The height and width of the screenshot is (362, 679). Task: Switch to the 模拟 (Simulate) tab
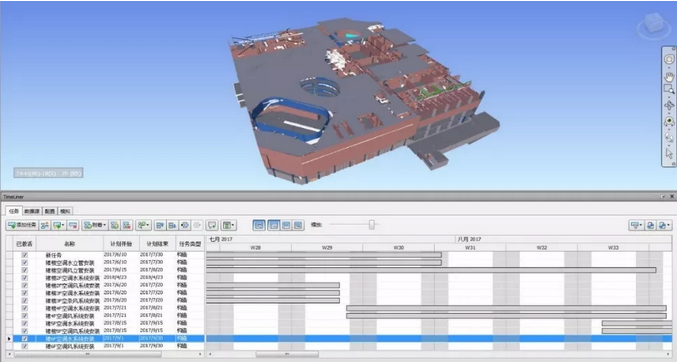click(x=65, y=211)
